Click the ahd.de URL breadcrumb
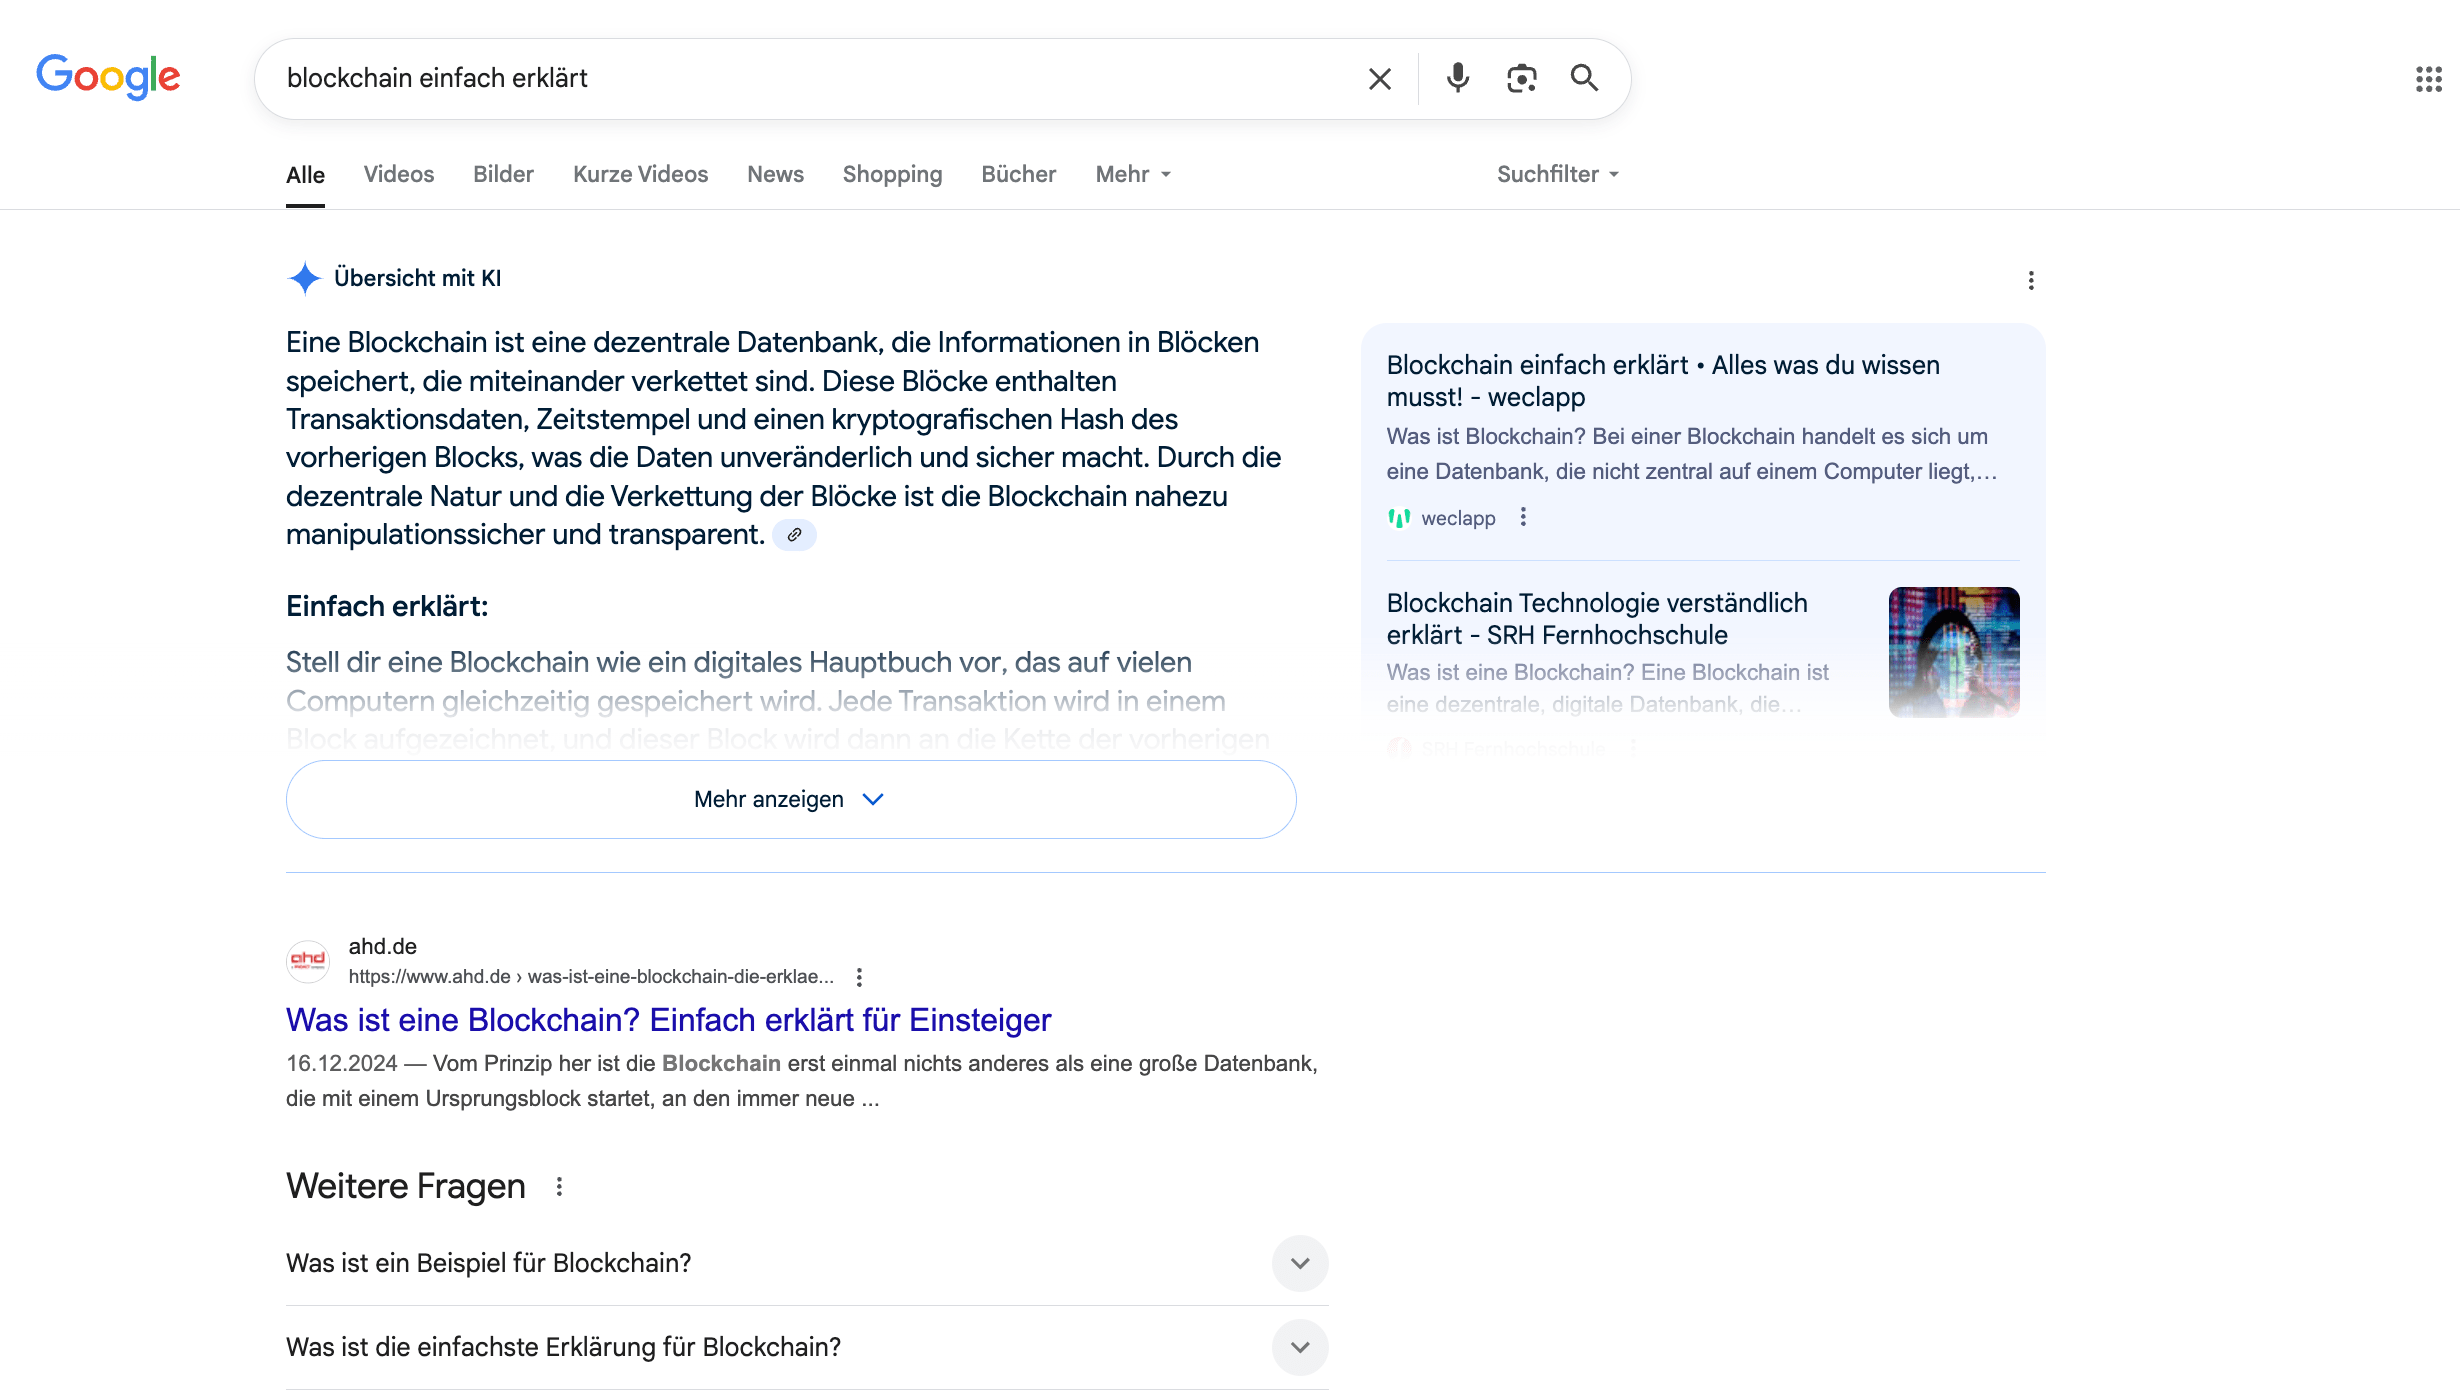2460x1390 pixels. 591,977
